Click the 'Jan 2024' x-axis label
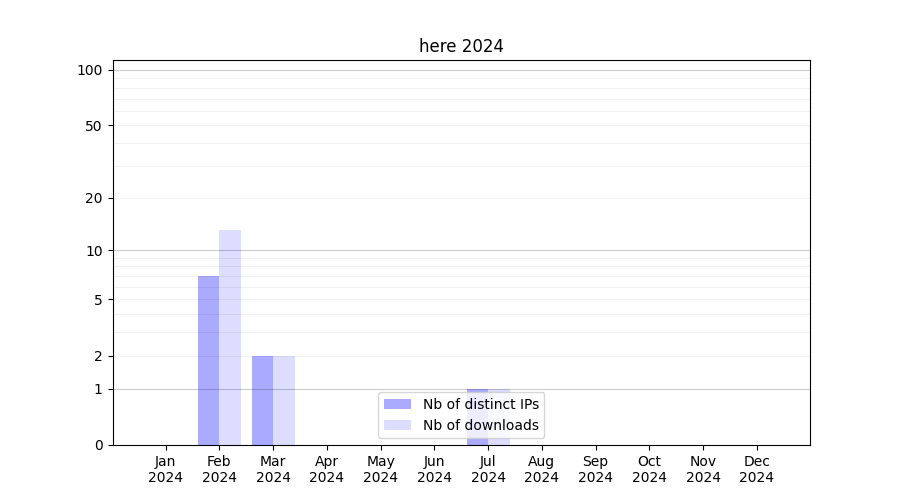900x500 pixels. (165, 469)
